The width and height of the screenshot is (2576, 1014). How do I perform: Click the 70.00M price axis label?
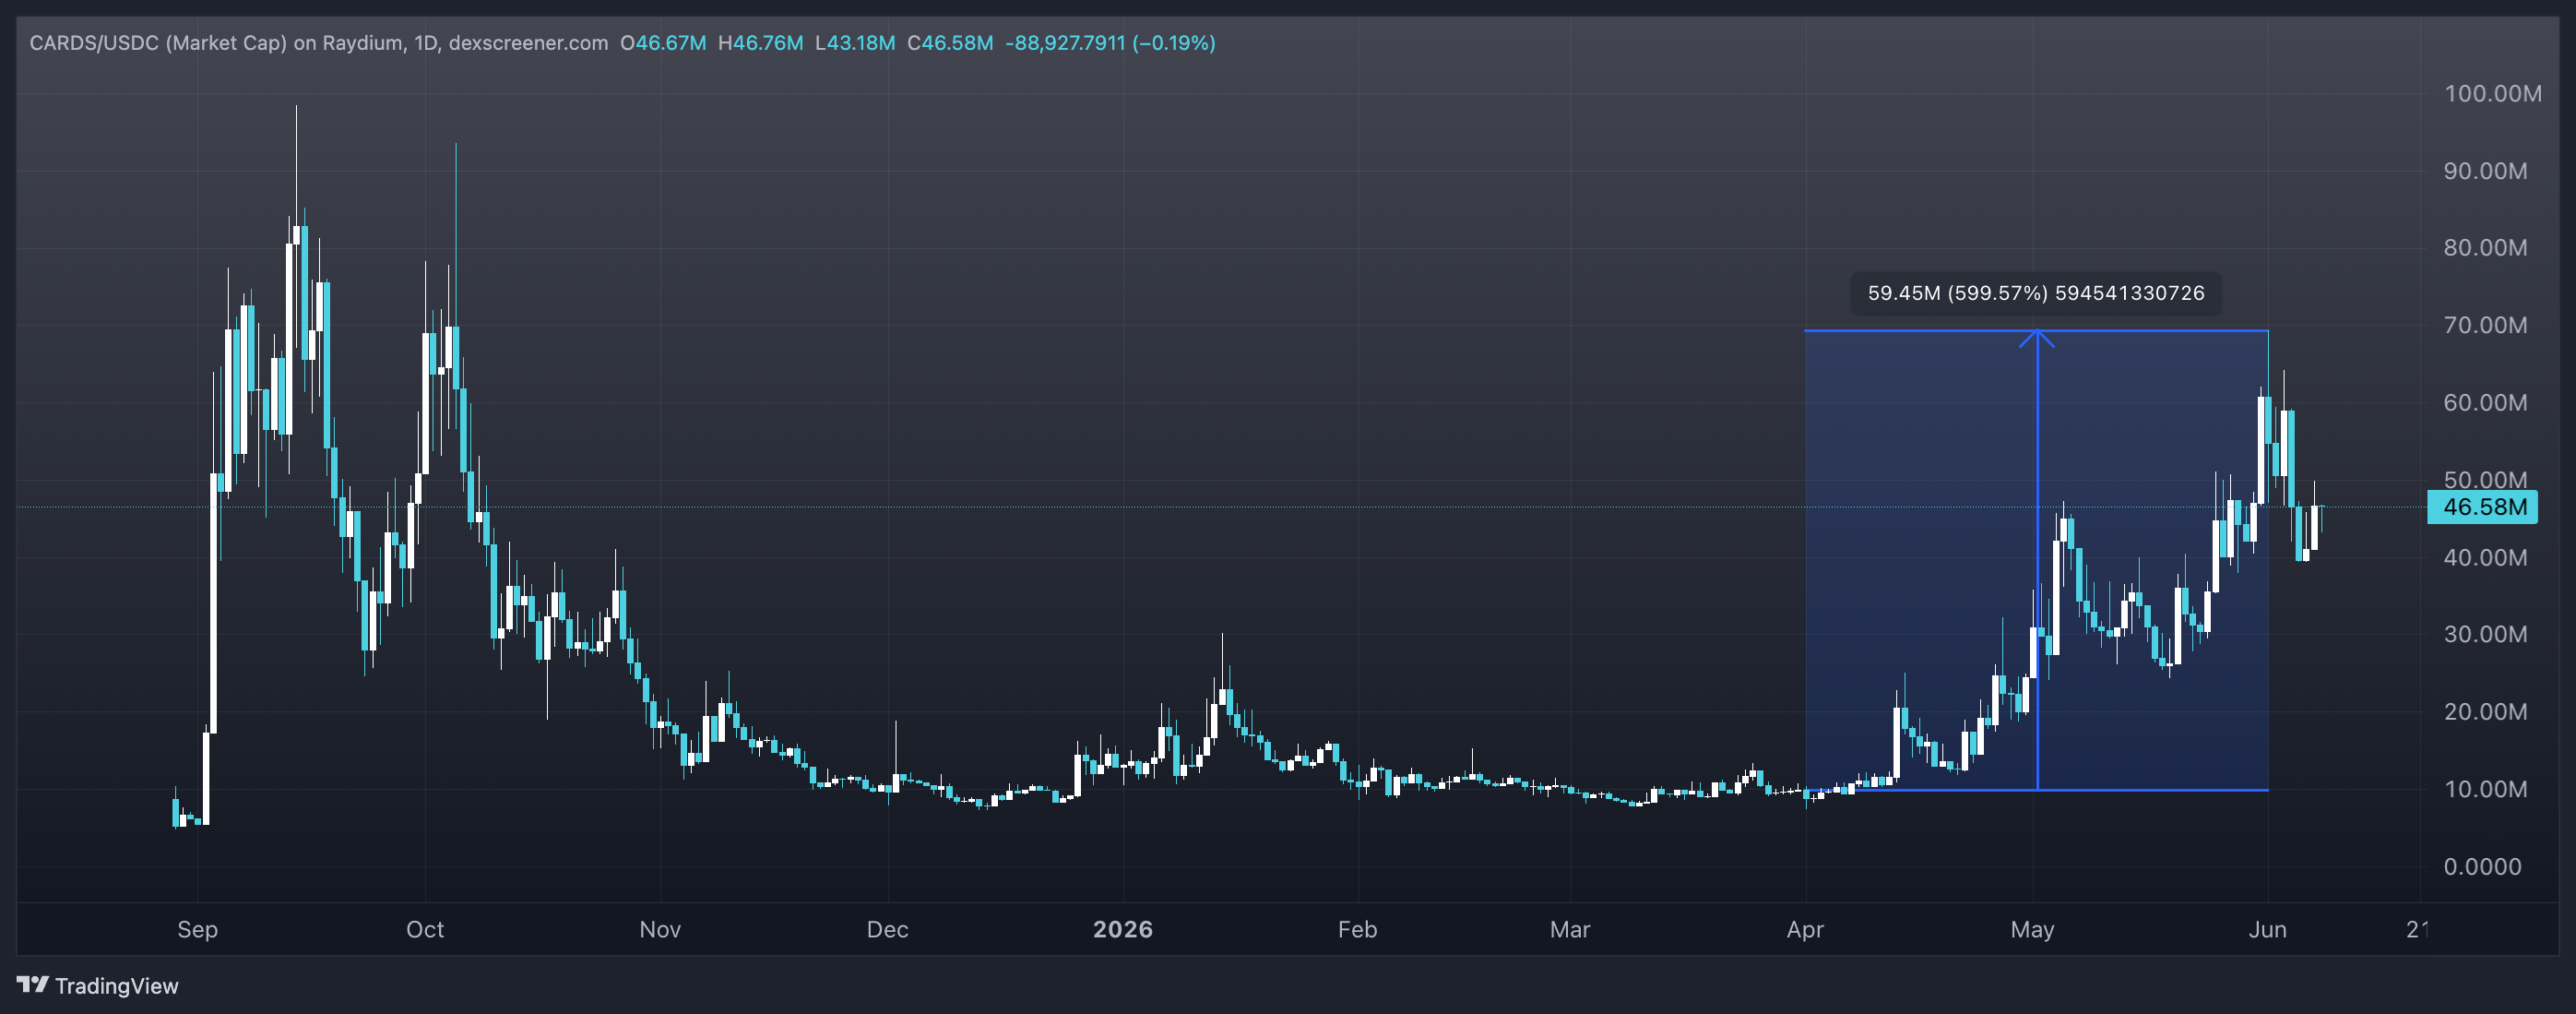pyautogui.click(x=2485, y=325)
